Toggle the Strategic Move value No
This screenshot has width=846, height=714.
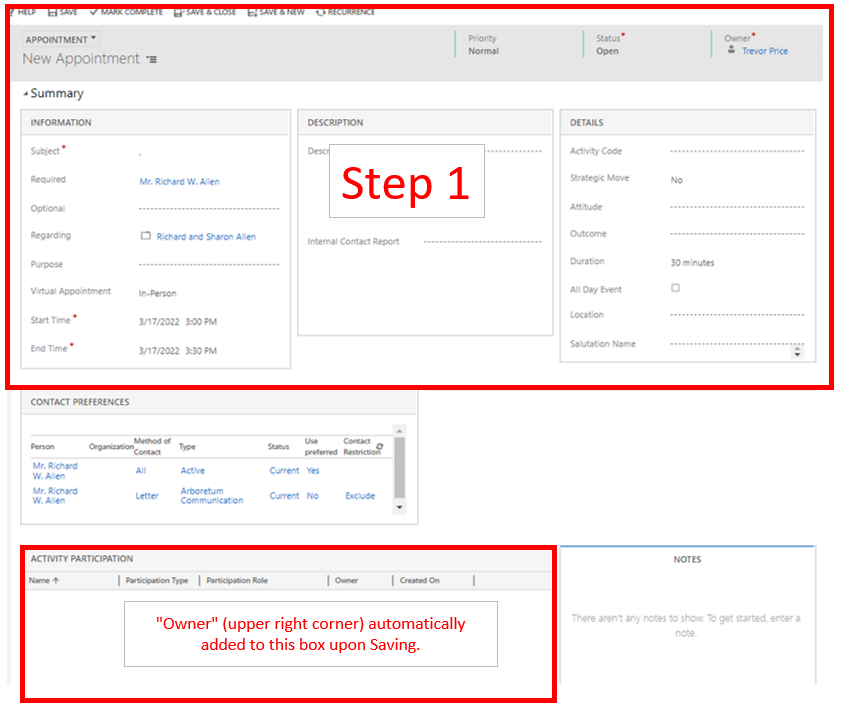(677, 180)
